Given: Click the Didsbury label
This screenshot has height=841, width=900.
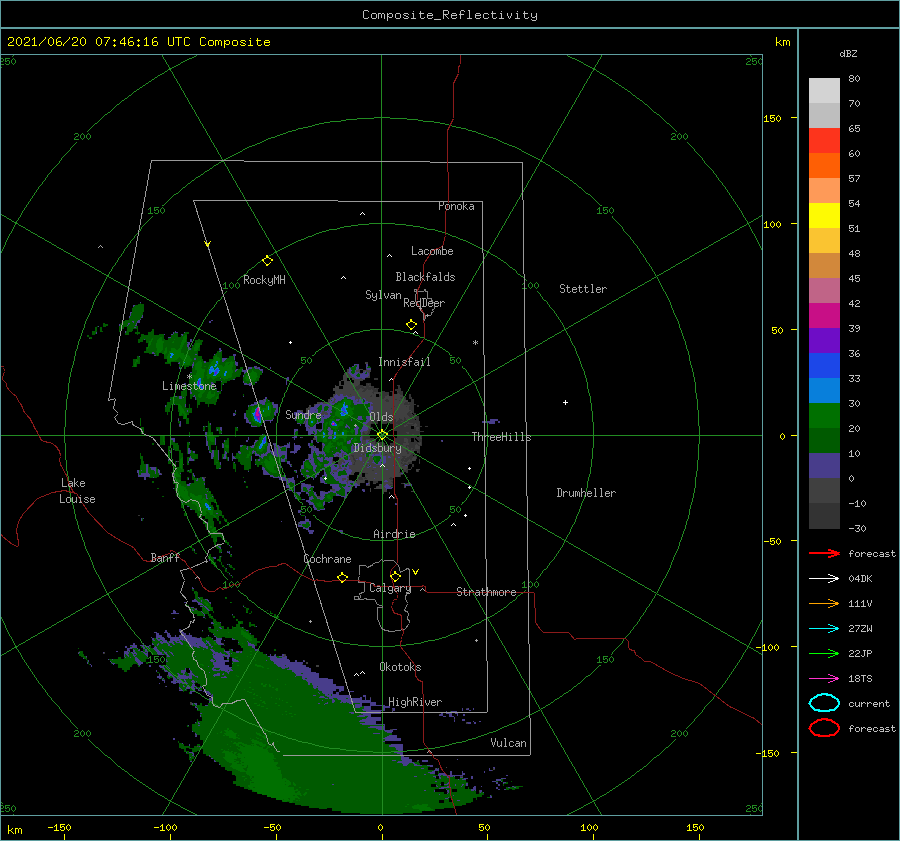Looking at the screenshot, I should coord(377,448).
